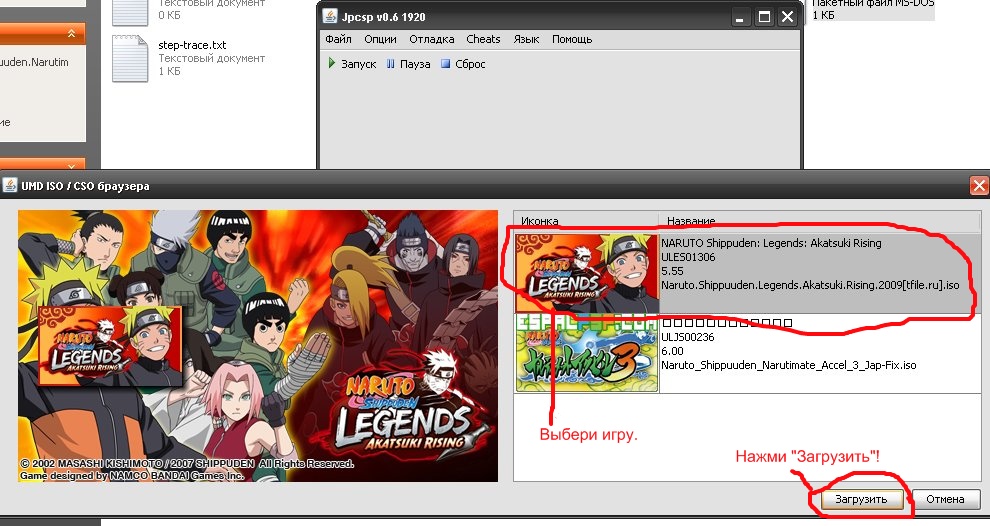This screenshot has width=990, height=526.
Task: Select the ULJS00236 game ID text
Action: tap(688, 337)
